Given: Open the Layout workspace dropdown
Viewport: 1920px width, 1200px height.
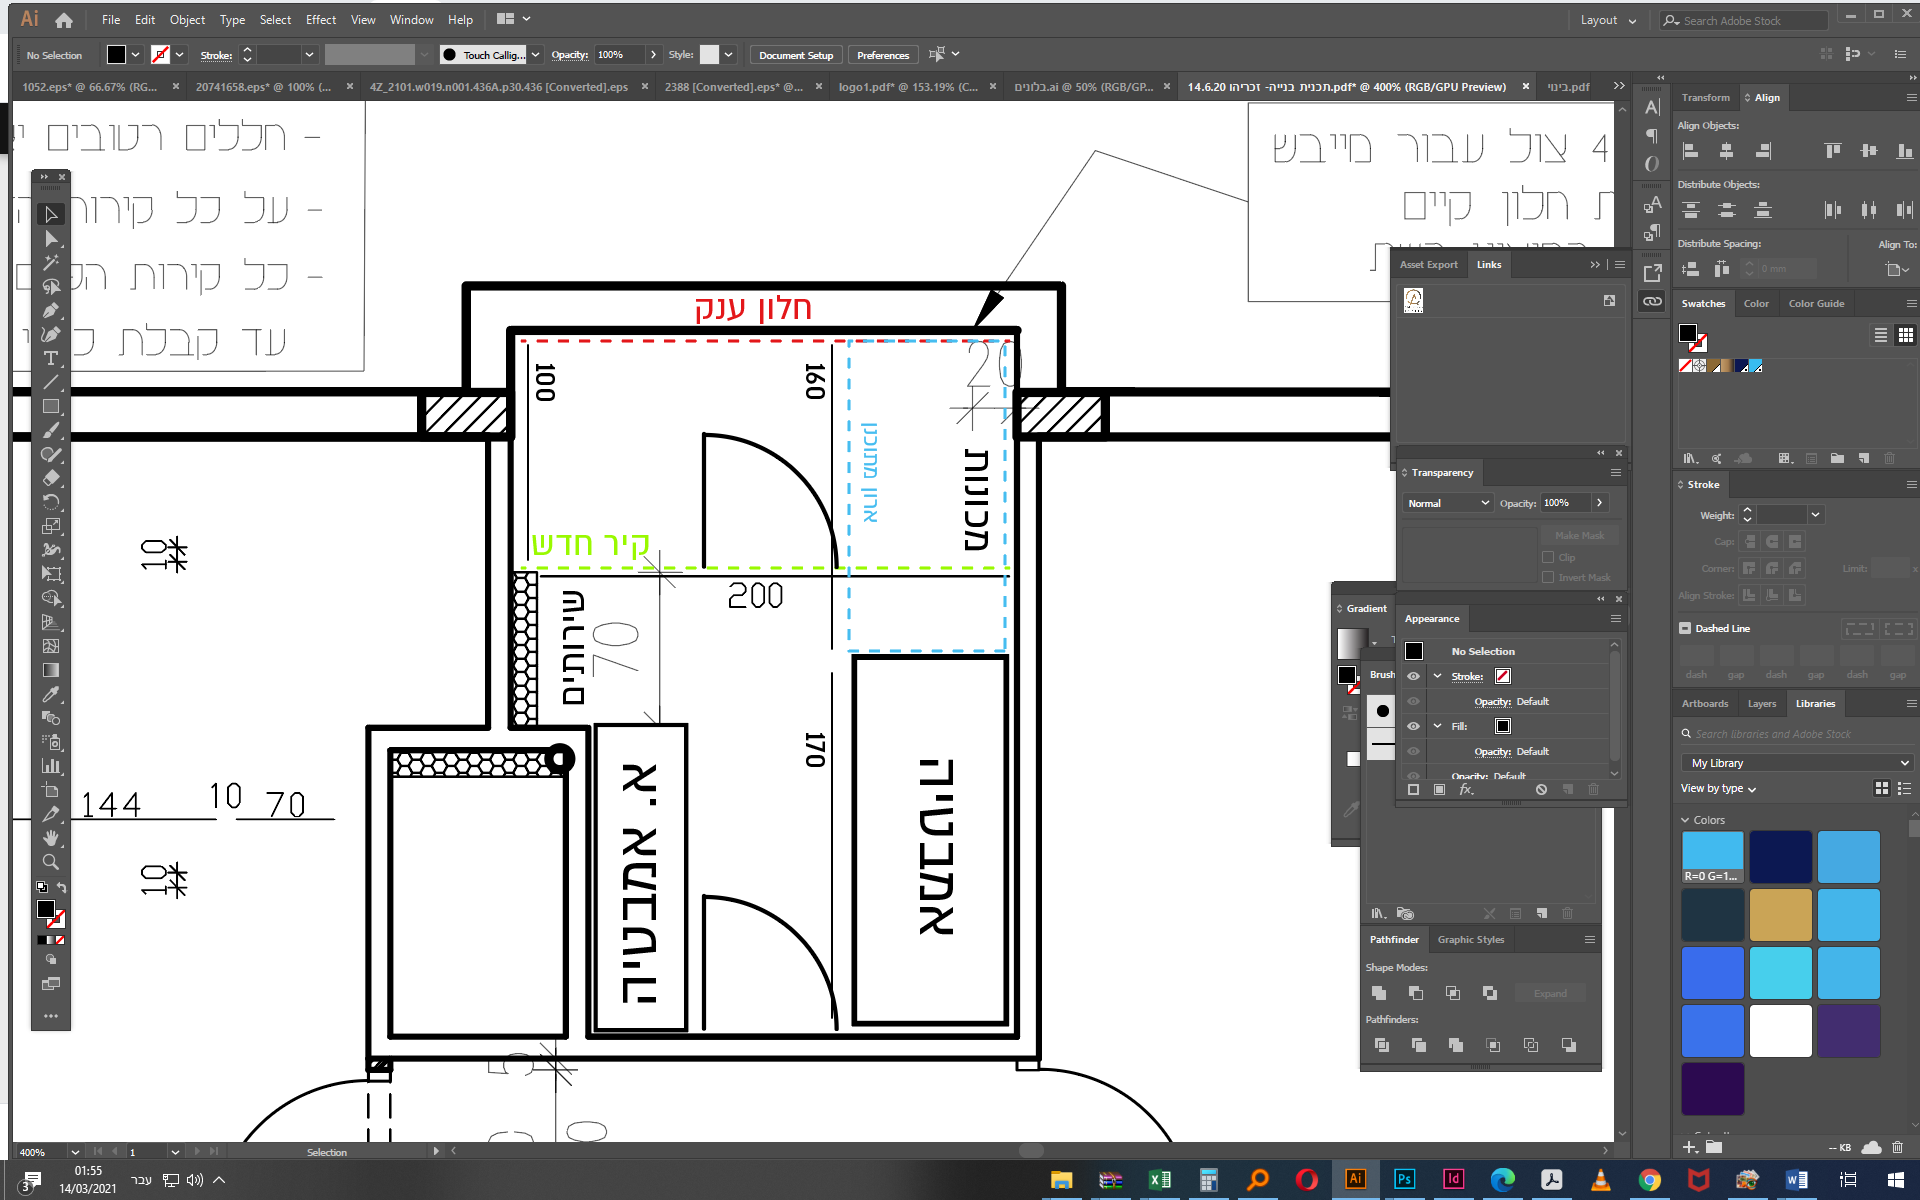Looking at the screenshot, I should pyautogui.click(x=1608, y=20).
